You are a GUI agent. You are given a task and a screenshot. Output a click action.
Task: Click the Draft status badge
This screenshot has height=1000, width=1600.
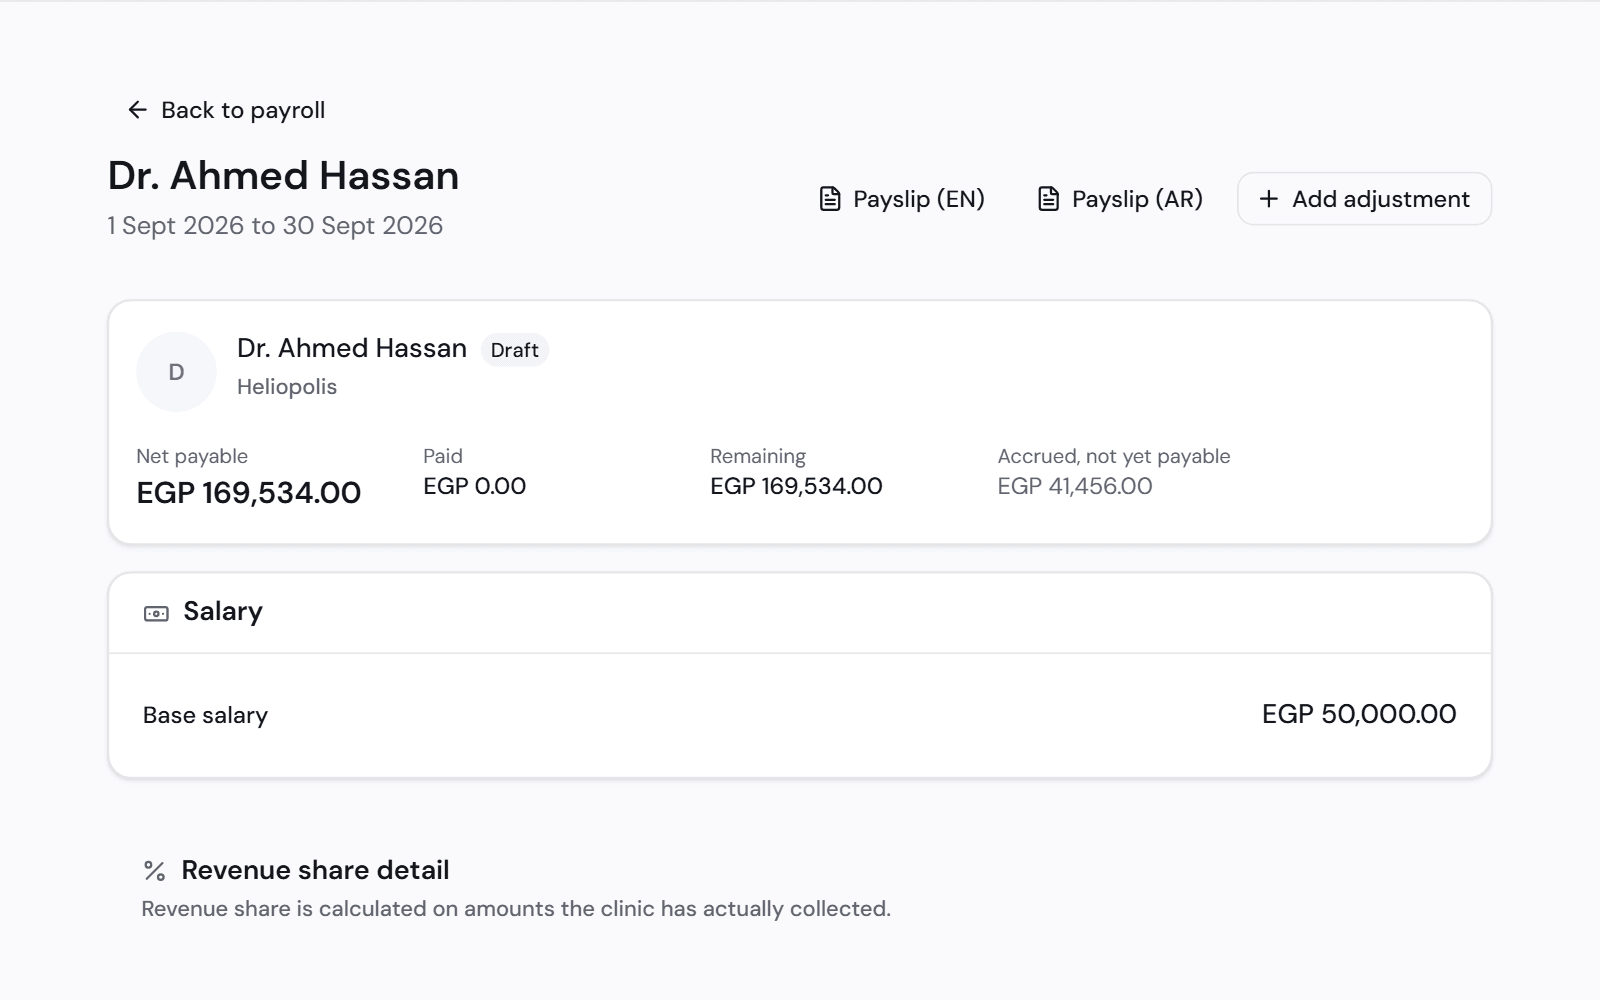515,350
